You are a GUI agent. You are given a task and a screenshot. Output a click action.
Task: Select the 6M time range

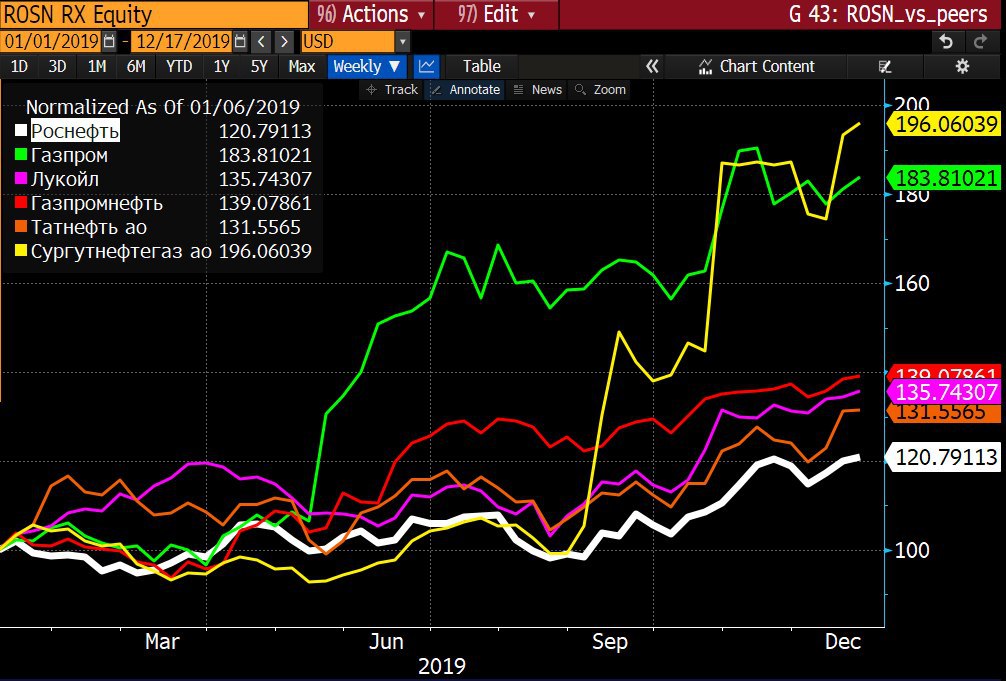136,66
